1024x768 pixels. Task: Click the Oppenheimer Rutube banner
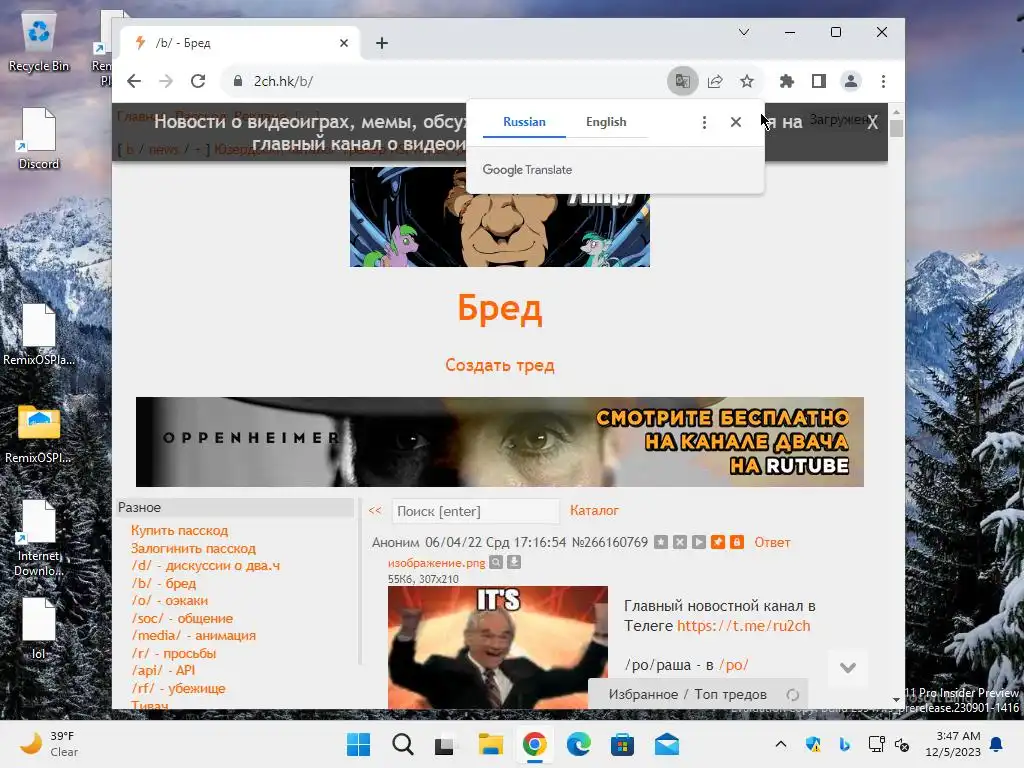pyautogui.click(x=500, y=441)
